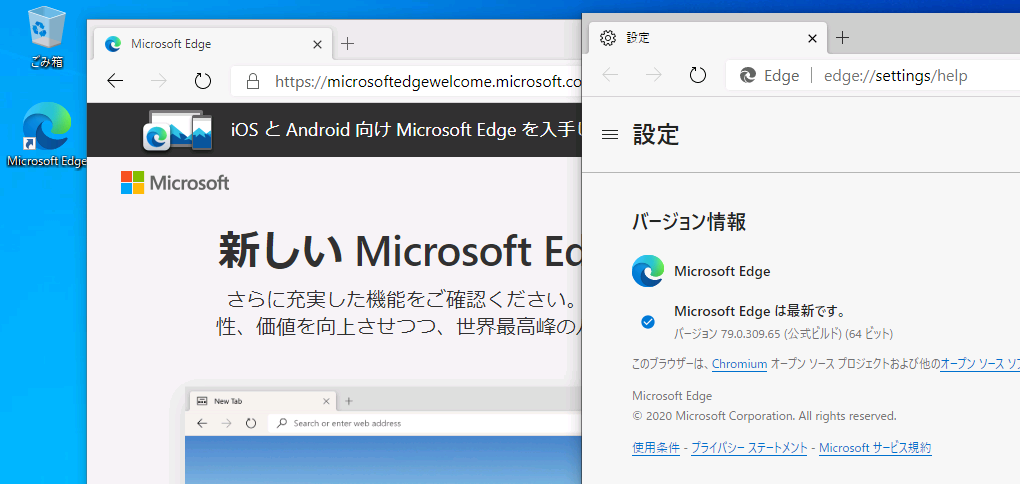Click the iOS and Android Edge banner image
This screenshot has width=1020, height=484.
(x=178, y=130)
